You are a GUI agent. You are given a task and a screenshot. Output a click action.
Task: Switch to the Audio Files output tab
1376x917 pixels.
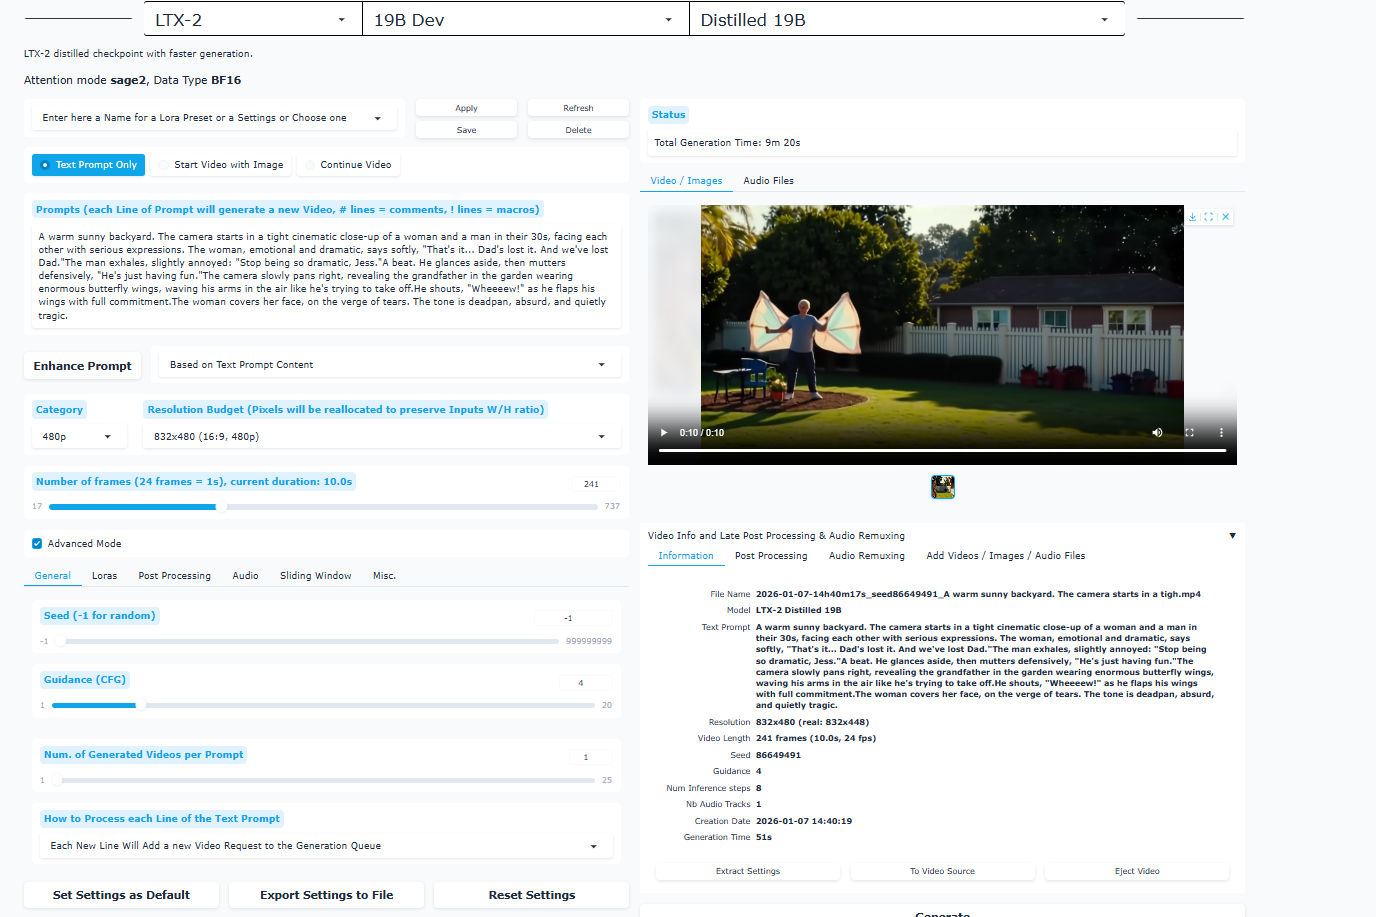[769, 181]
